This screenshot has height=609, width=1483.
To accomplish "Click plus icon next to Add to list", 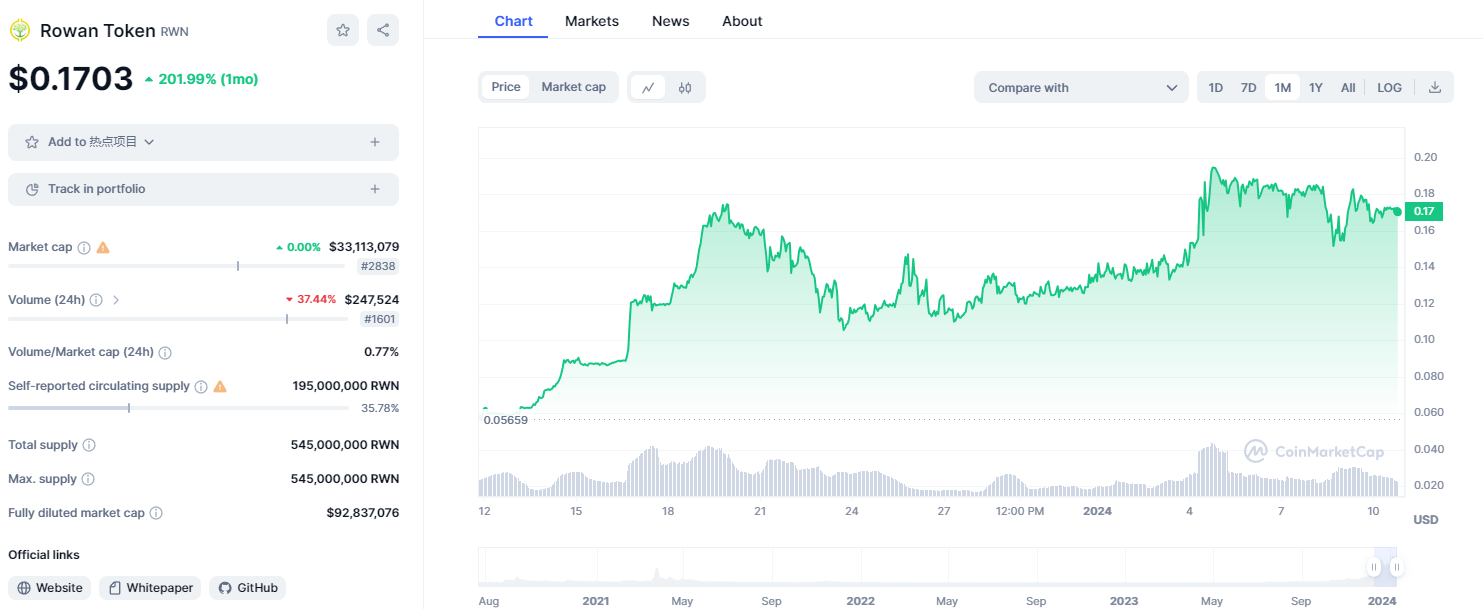I will pos(375,142).
